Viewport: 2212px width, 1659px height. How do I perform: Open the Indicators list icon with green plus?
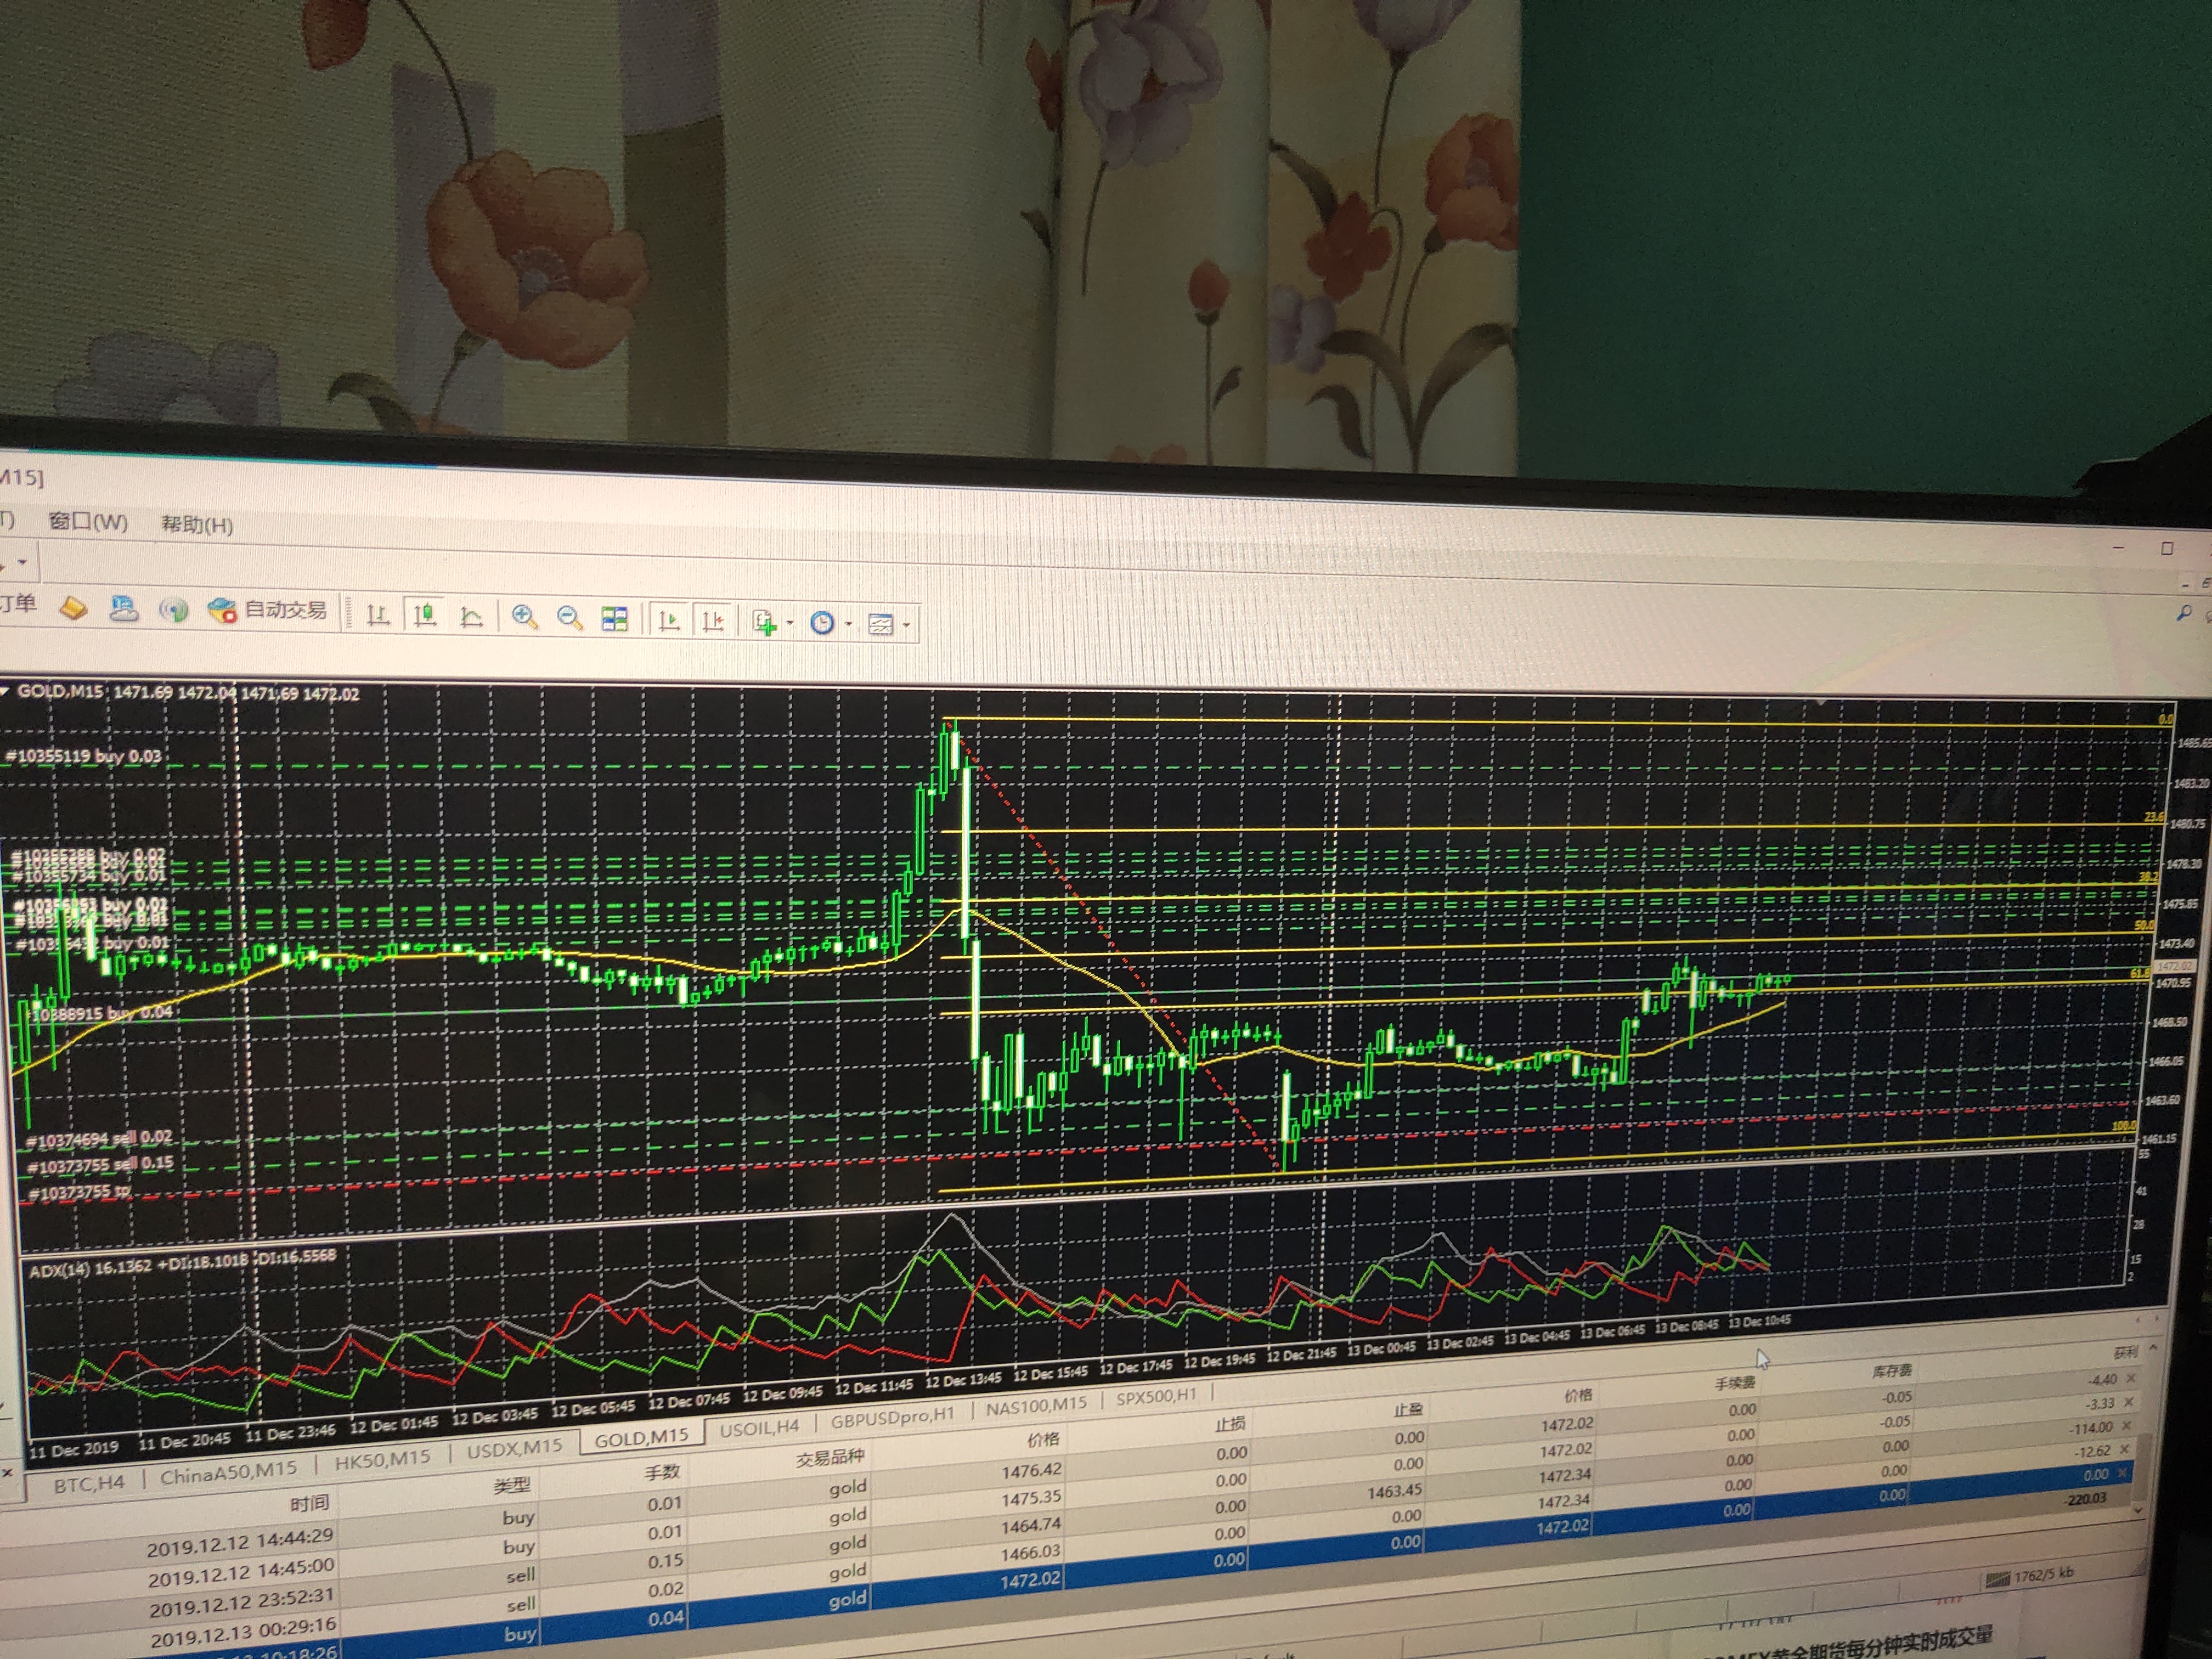click(765, 623)
